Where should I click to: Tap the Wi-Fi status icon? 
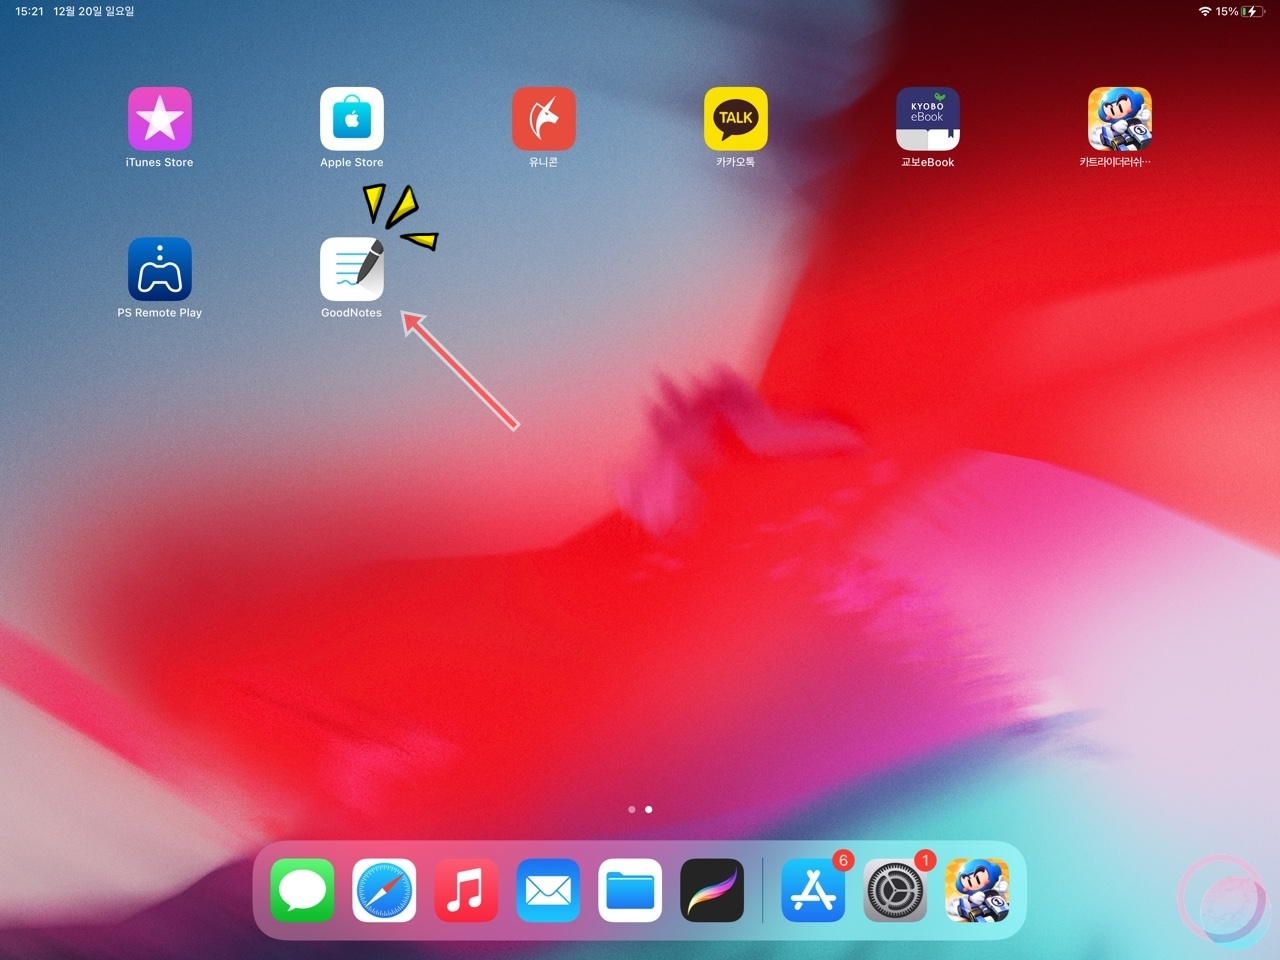[x=1205, y=11]
